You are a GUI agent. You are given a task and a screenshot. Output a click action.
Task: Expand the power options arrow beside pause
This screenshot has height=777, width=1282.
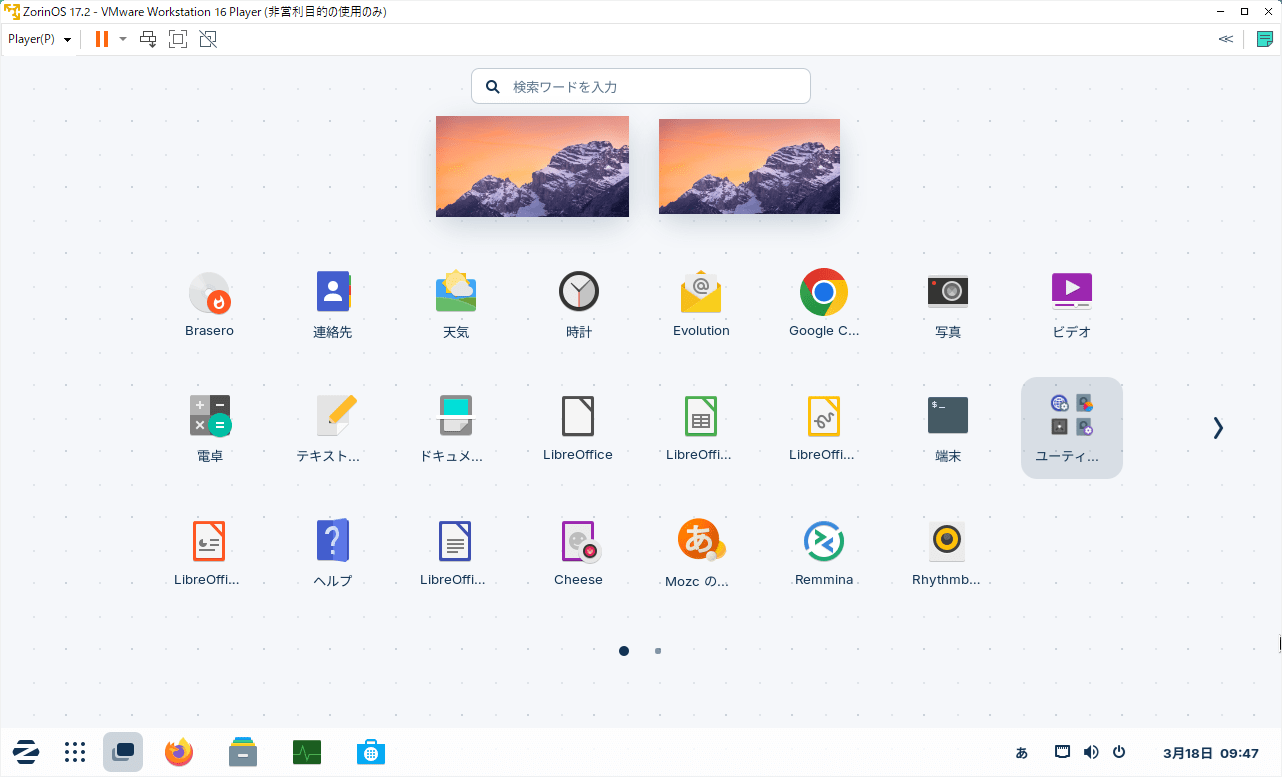coord(123,39)
